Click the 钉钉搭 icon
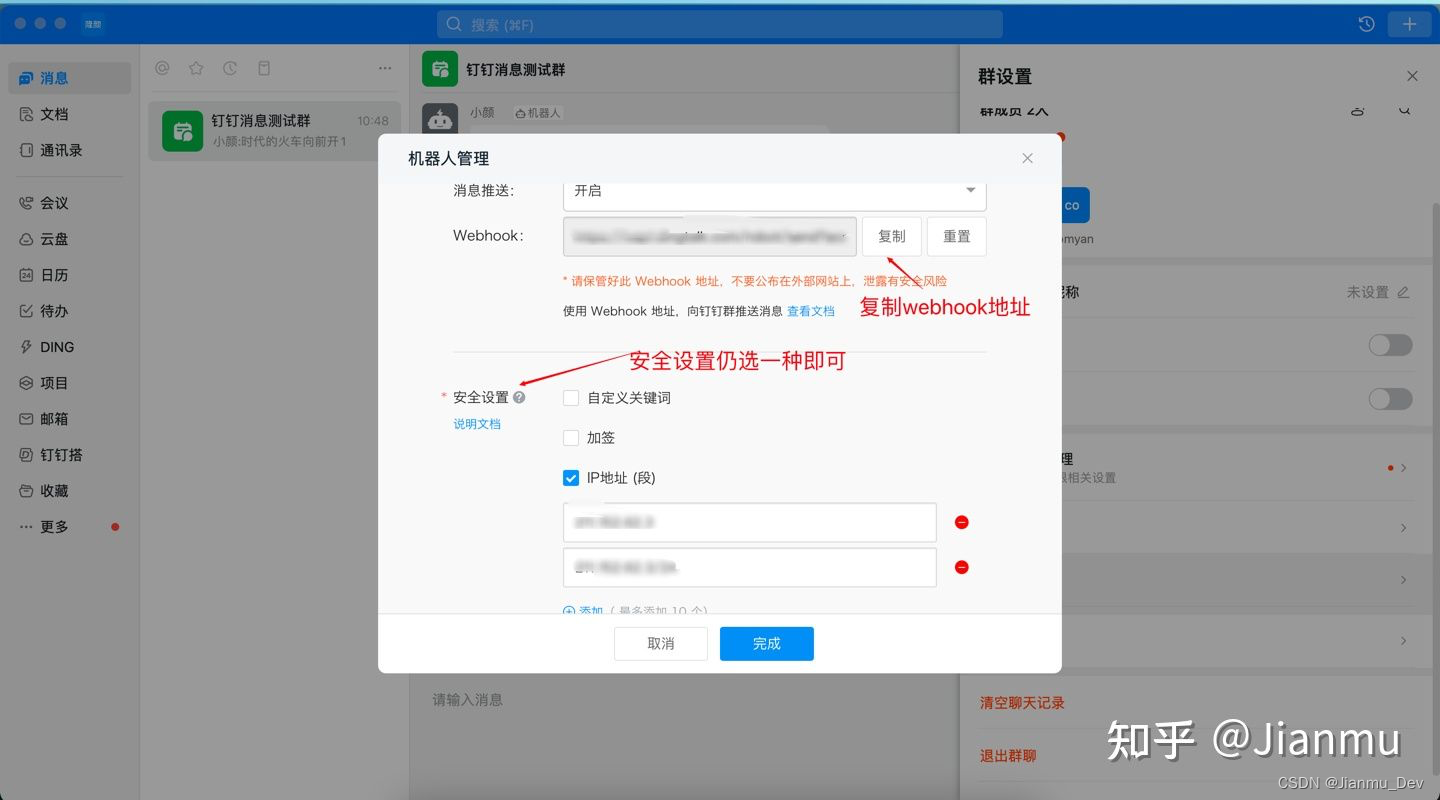The height and width of the screenshot is (800, 1440). click(x=26, y=455)
